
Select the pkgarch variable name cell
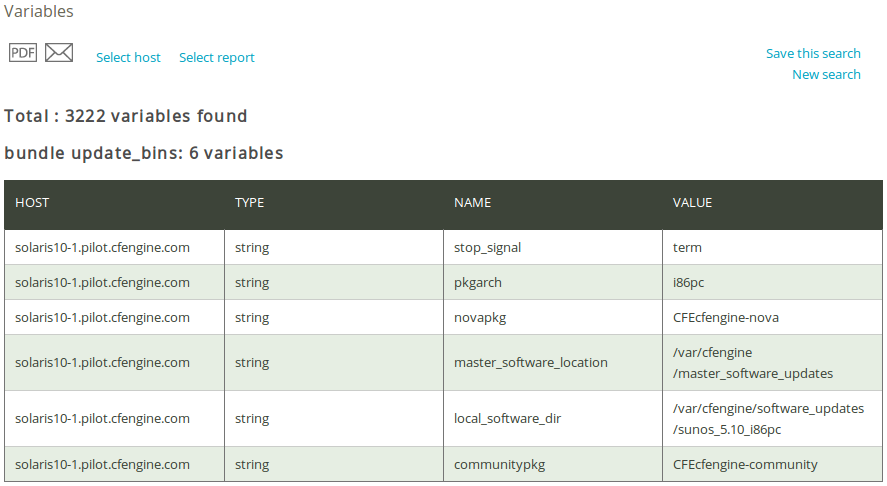pos(553,282)
